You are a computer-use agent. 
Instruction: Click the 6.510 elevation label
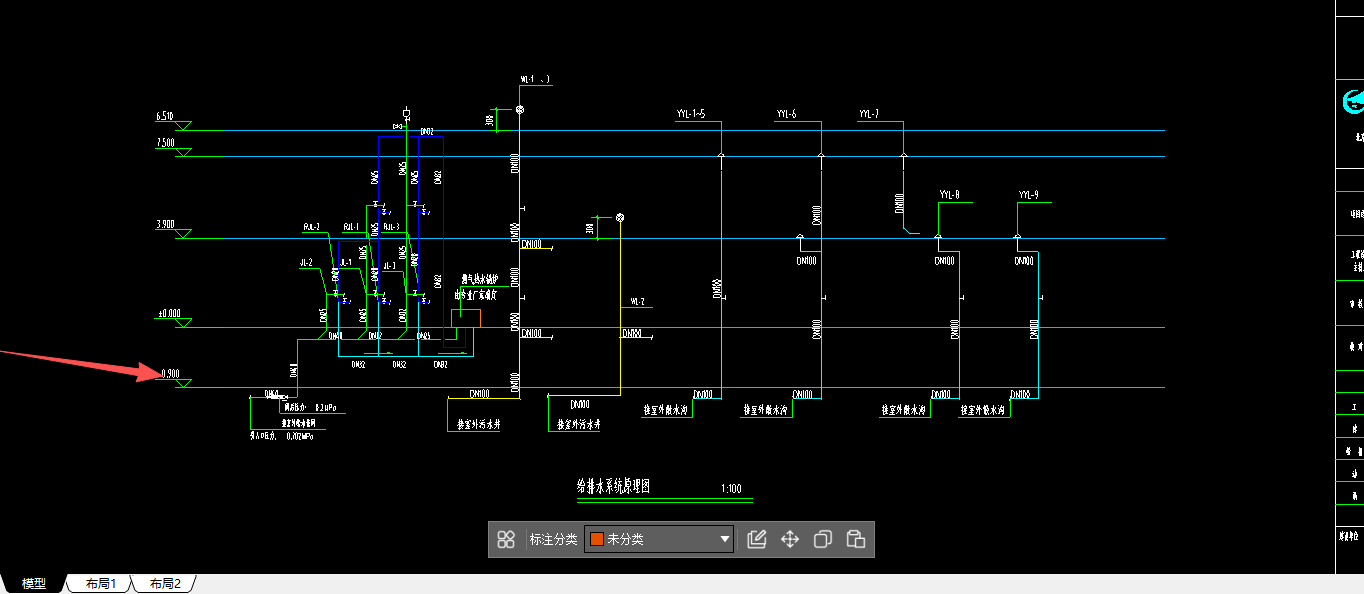[165, 117]
